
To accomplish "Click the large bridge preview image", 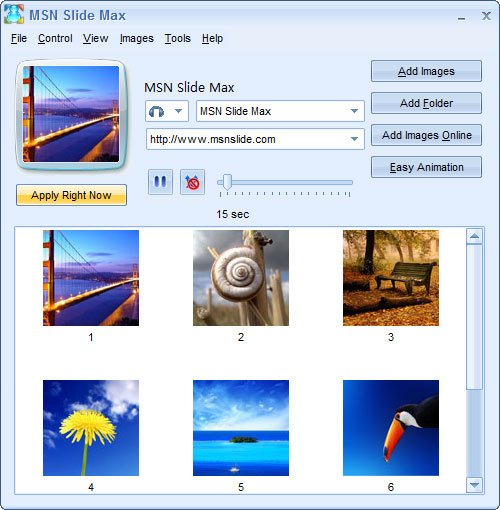I will click(x=71, y=114).
